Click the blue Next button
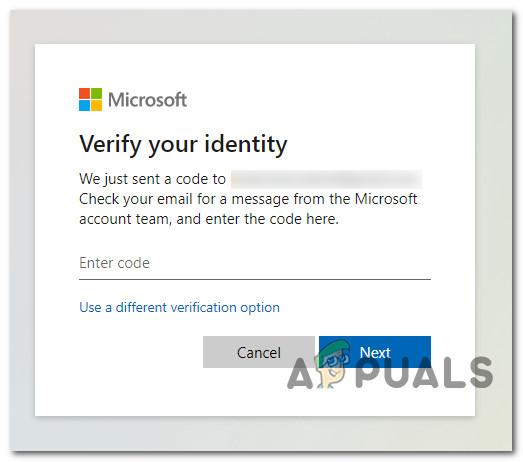Viewport: 523px width, 462px height. click(x=375, y=352)
